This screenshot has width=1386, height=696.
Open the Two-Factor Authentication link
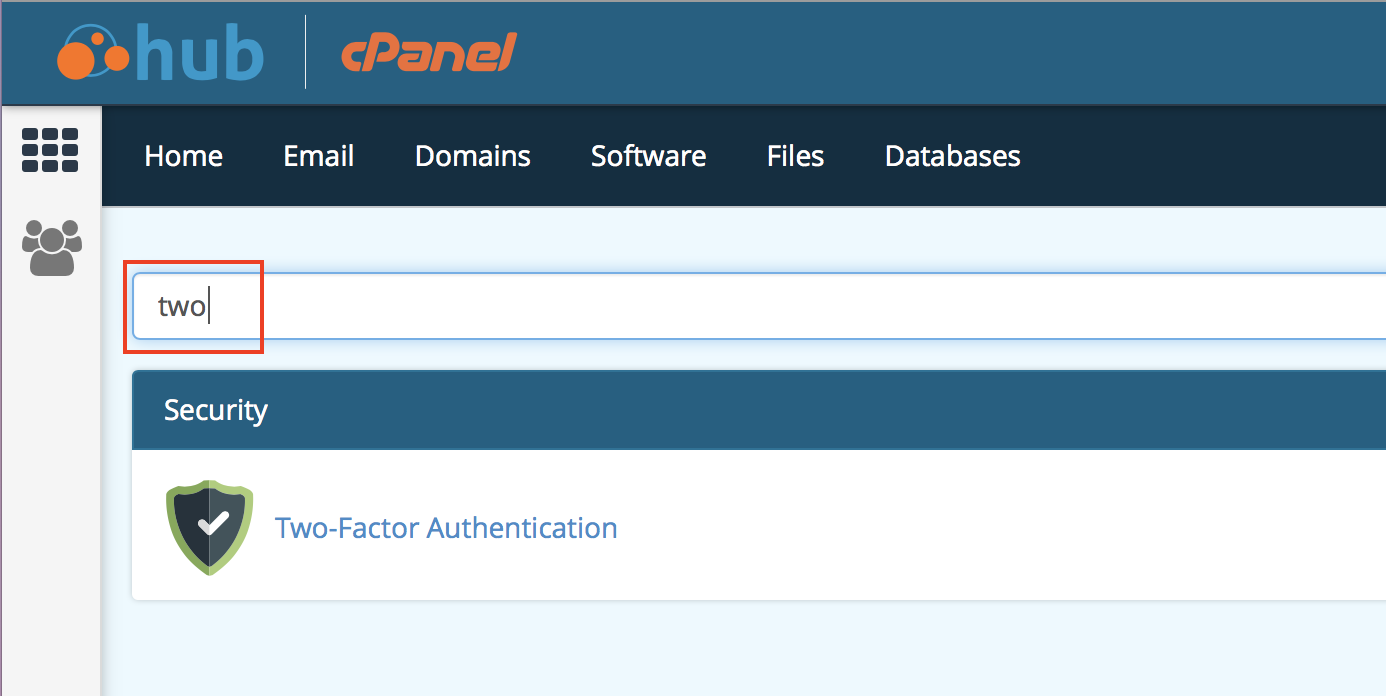[446, 527]
